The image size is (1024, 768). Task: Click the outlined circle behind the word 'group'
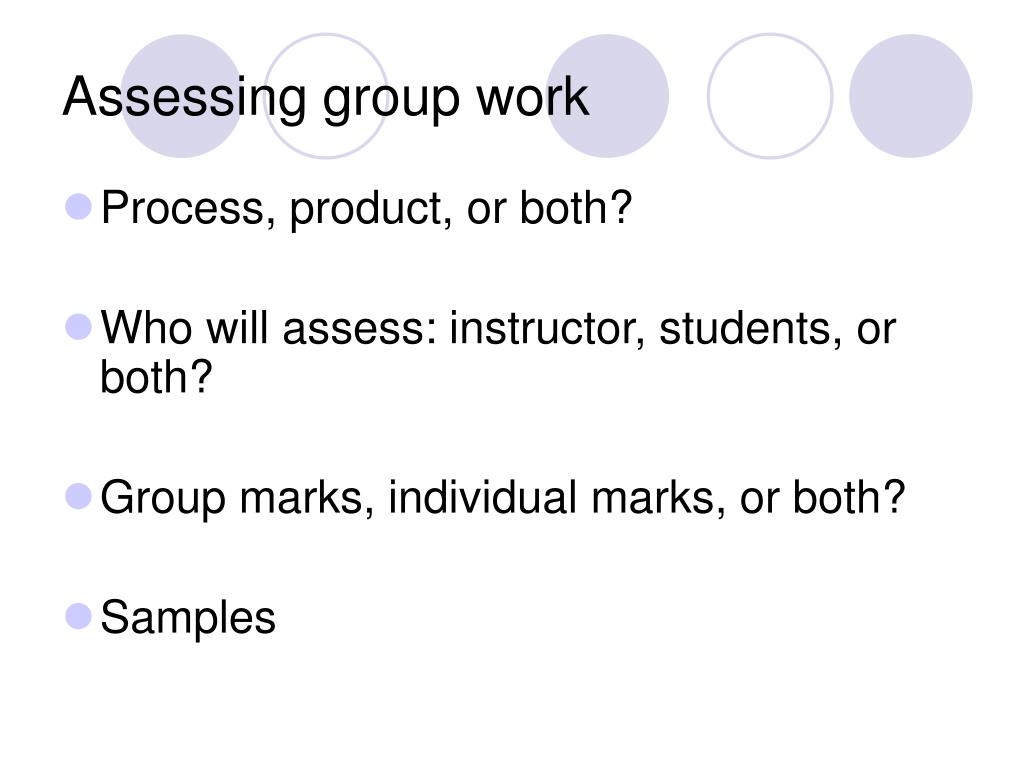point(326,96)
